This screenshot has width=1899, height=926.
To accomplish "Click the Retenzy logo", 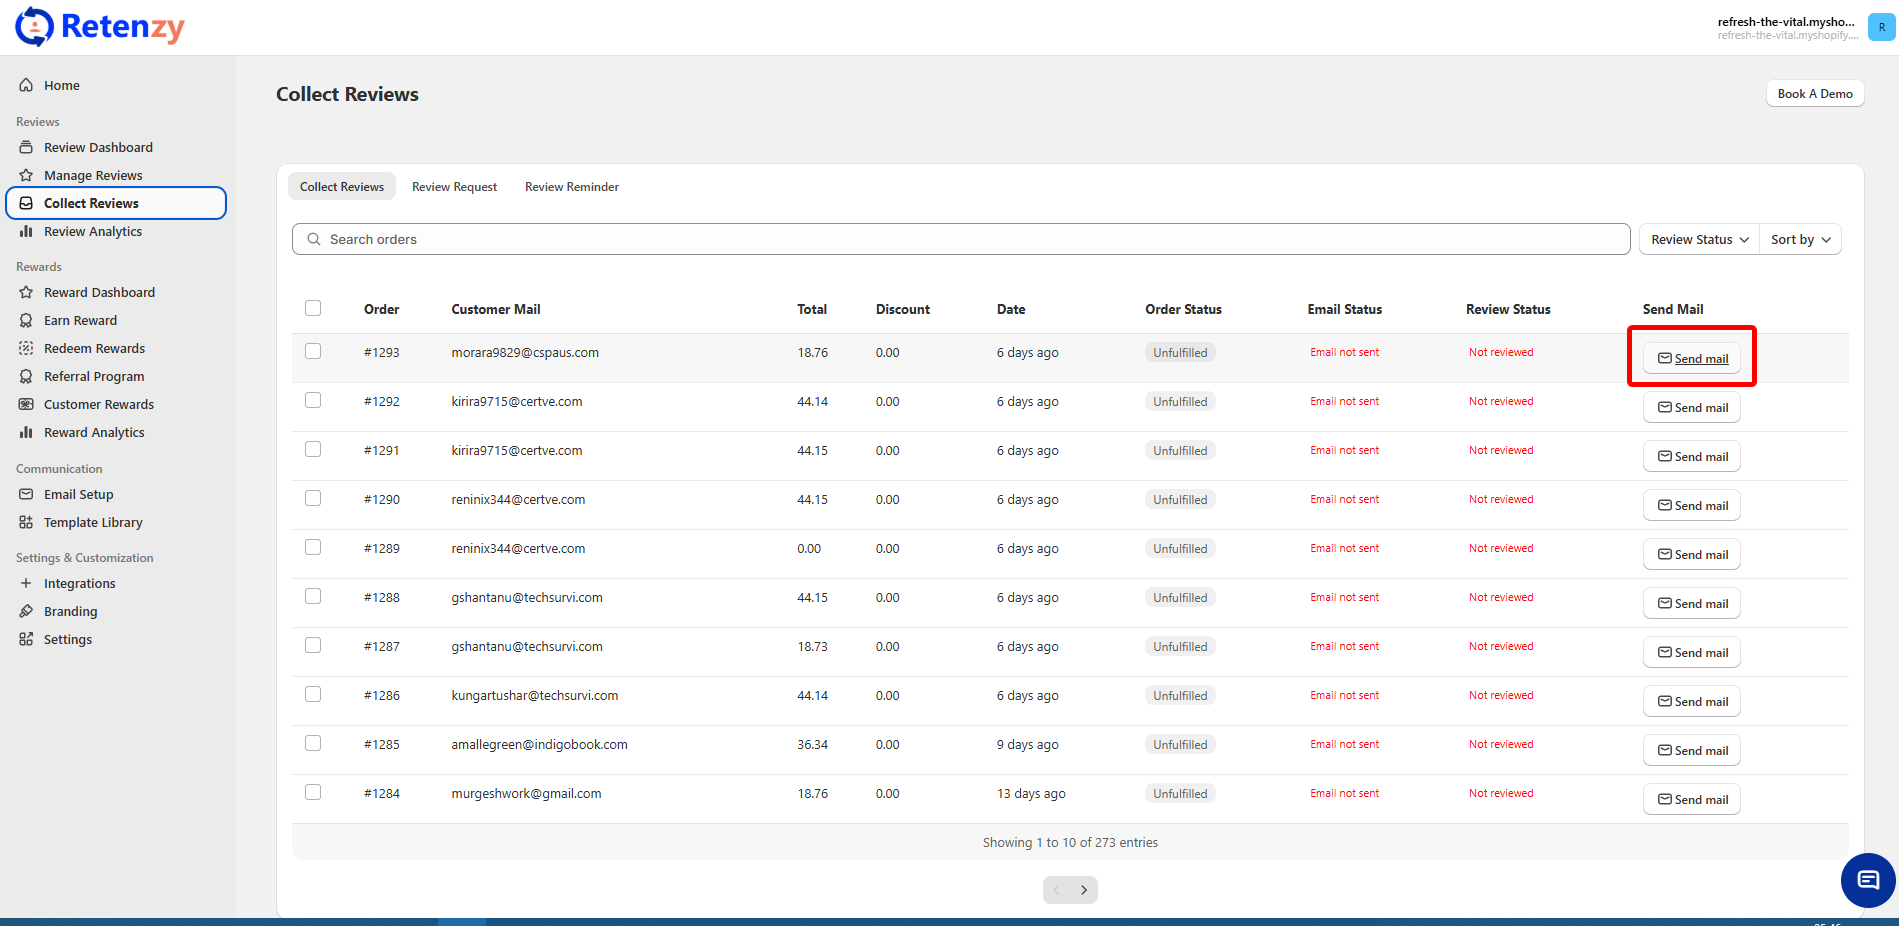I will click(100, 27).
